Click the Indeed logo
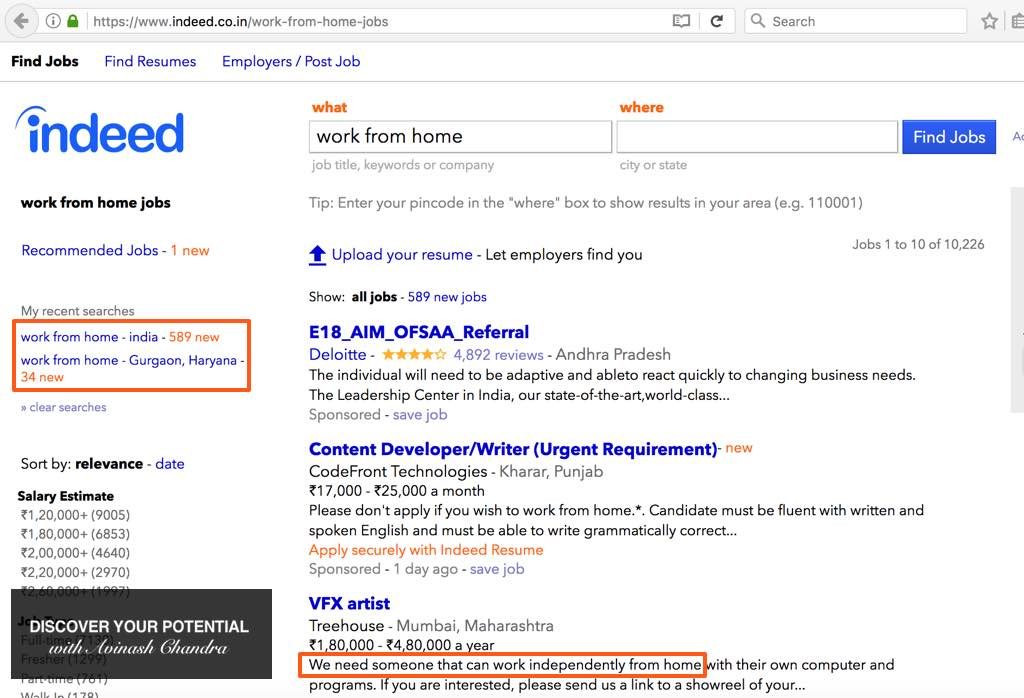 tap(100, 130)
